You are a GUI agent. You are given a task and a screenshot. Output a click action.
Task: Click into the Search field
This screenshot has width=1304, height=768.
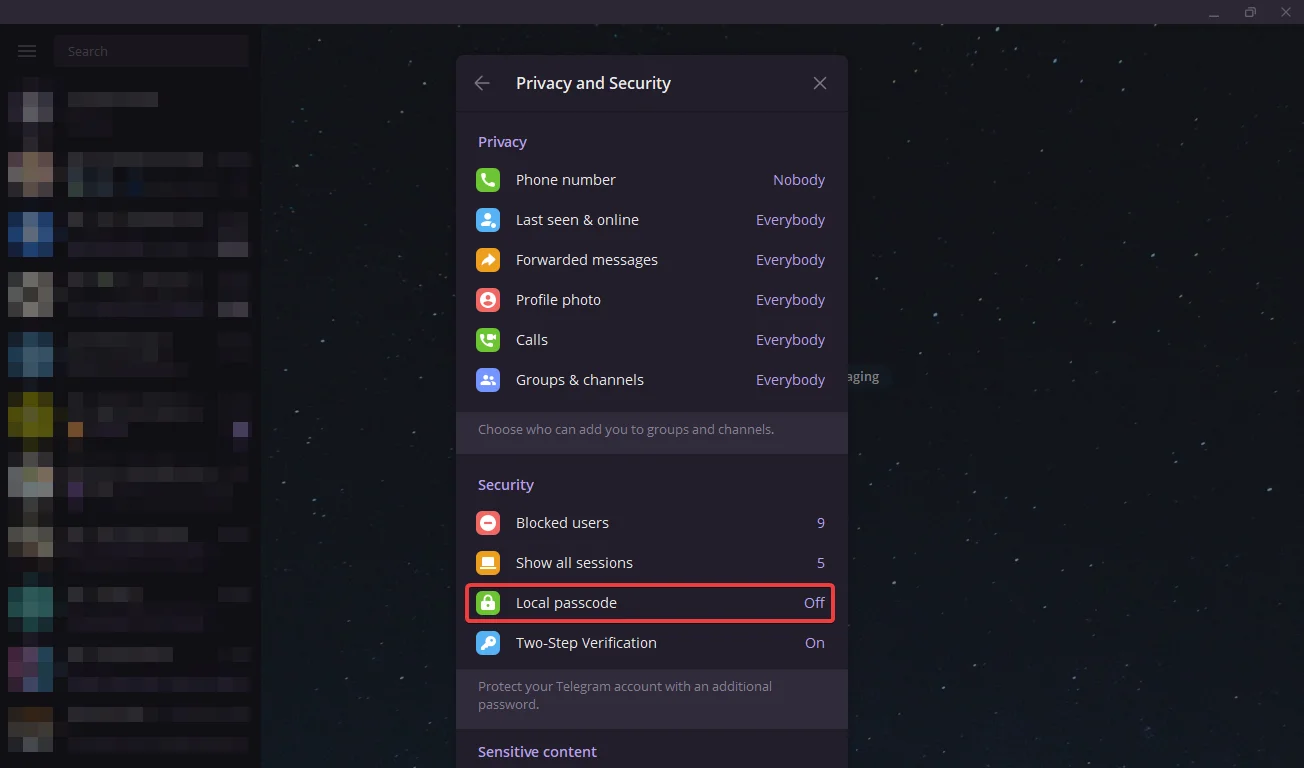(x=150, y=51)
